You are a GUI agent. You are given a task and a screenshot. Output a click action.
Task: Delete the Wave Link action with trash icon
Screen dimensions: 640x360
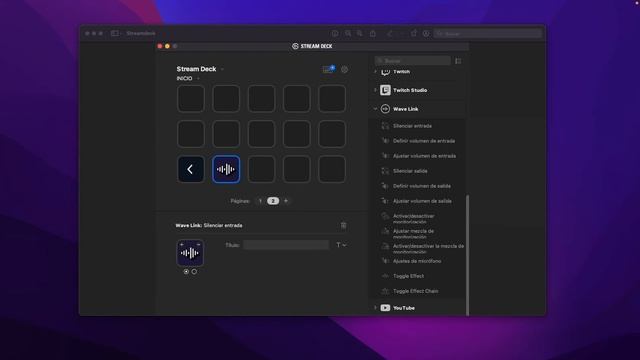[344, 225]
